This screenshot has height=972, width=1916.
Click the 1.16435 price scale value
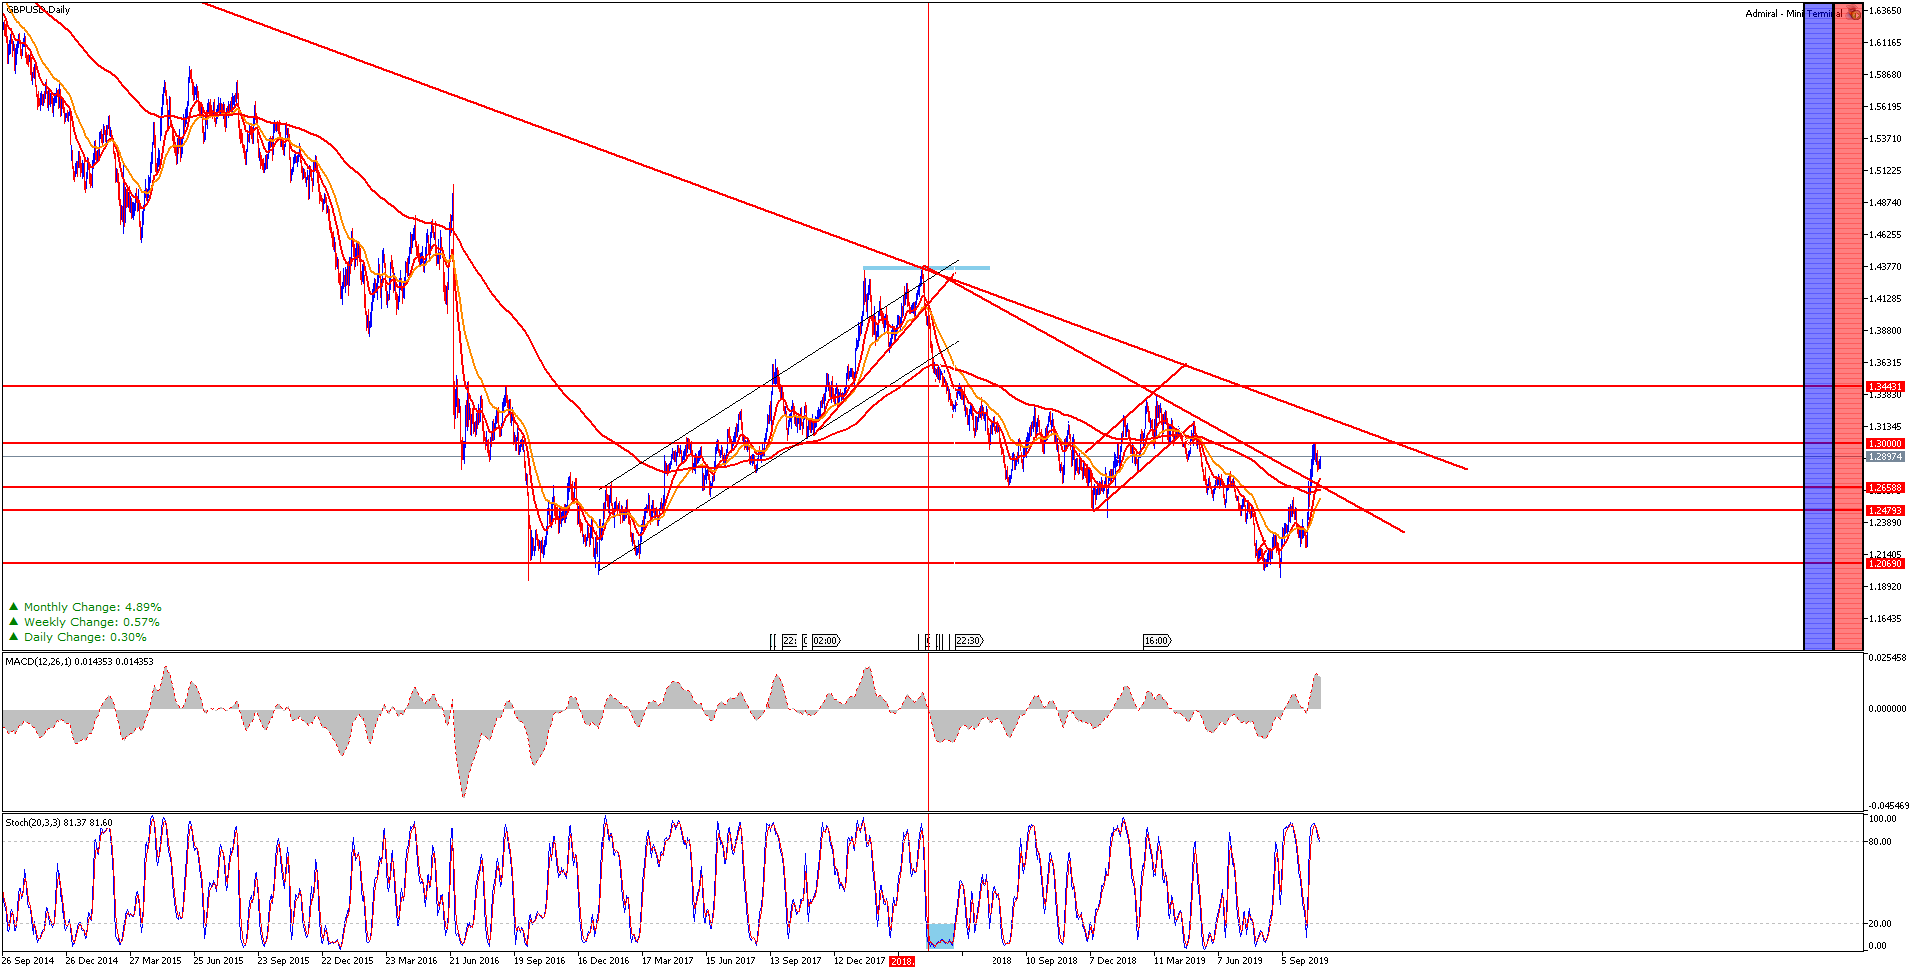coord(1885,619)
